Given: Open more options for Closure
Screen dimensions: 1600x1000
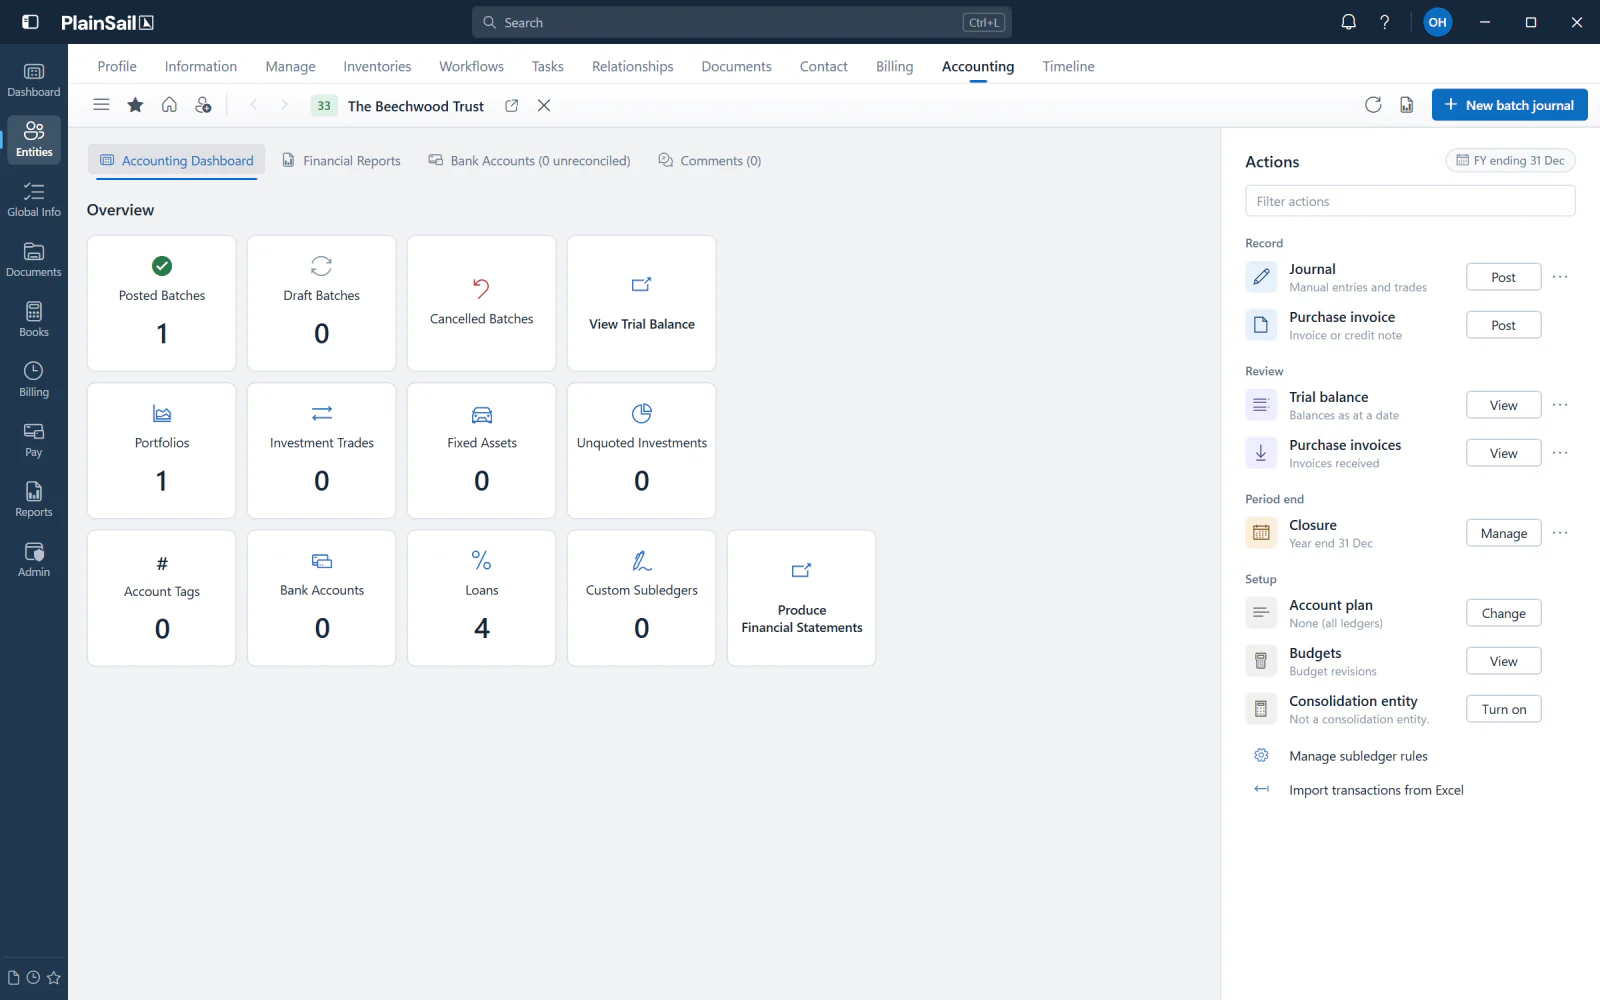Looking at the screenshot, I should [1560, 533].
